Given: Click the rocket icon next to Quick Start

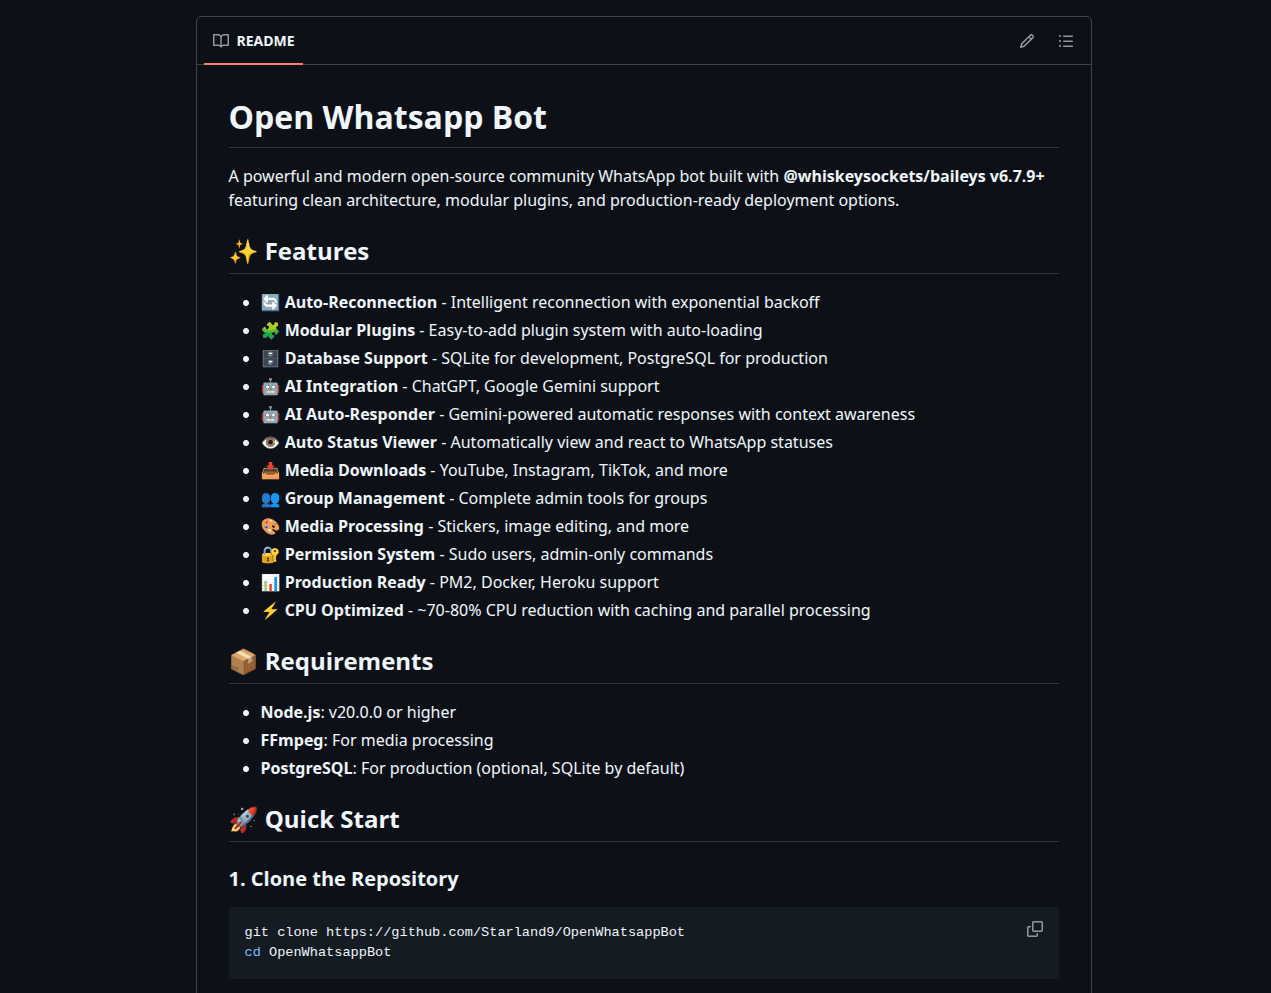Looking at the screenshot, I should [x=240, y=818].
